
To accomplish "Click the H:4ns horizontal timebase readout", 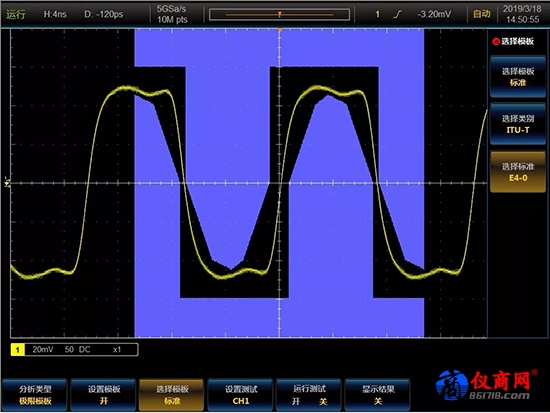I will (x=55, y=14).
